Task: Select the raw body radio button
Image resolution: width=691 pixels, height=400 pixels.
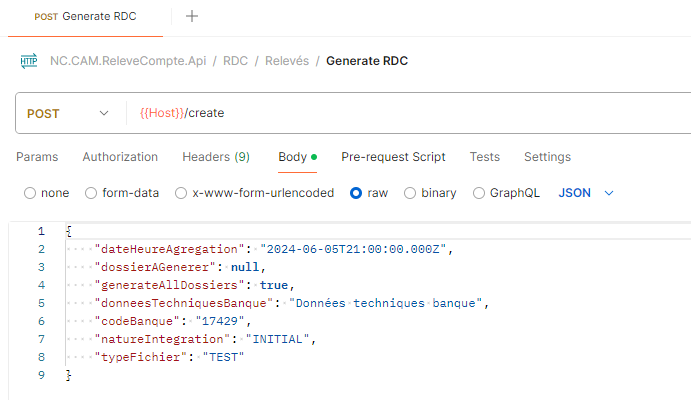Action: point(356,193)
